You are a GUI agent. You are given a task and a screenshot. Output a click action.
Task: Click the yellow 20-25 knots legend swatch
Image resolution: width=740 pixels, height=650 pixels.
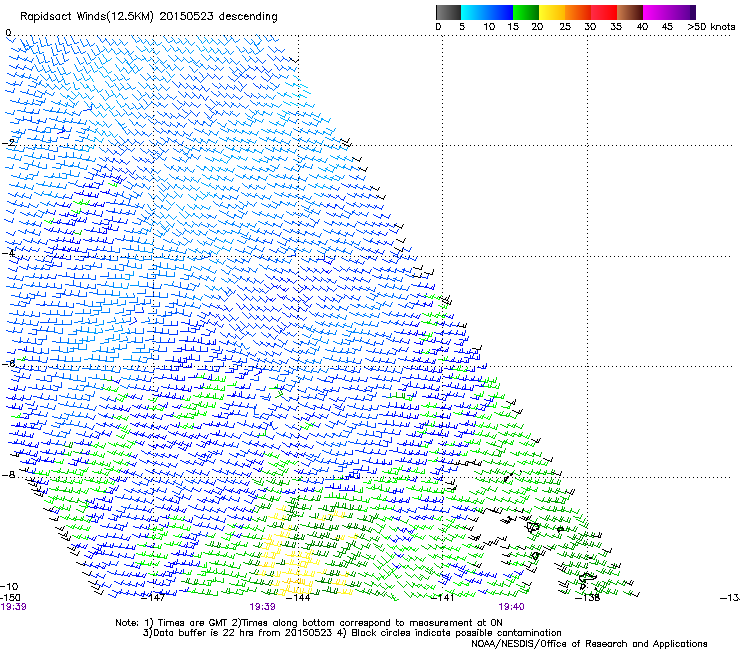coord(552,12)
